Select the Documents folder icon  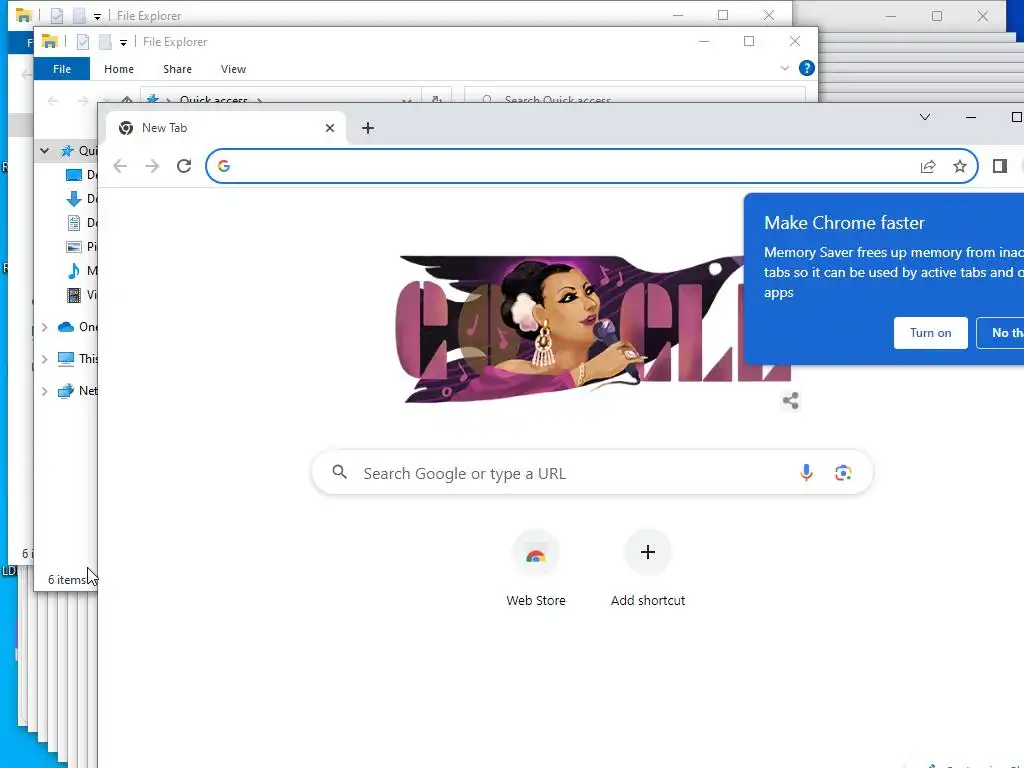(x=74, y=223)
